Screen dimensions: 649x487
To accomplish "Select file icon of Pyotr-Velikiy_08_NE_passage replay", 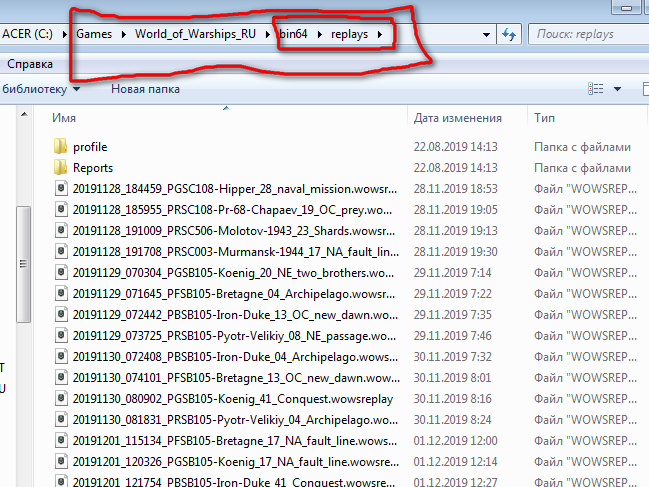I will click(x=61, y=335).
